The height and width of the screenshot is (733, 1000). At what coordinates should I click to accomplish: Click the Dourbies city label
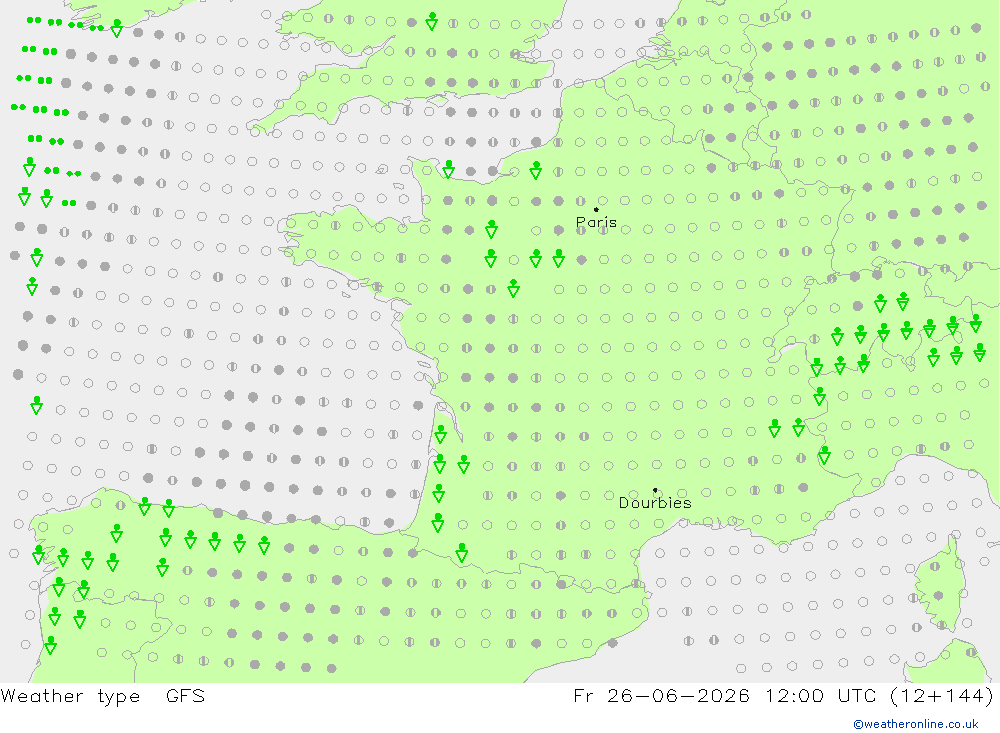point(655,503)
